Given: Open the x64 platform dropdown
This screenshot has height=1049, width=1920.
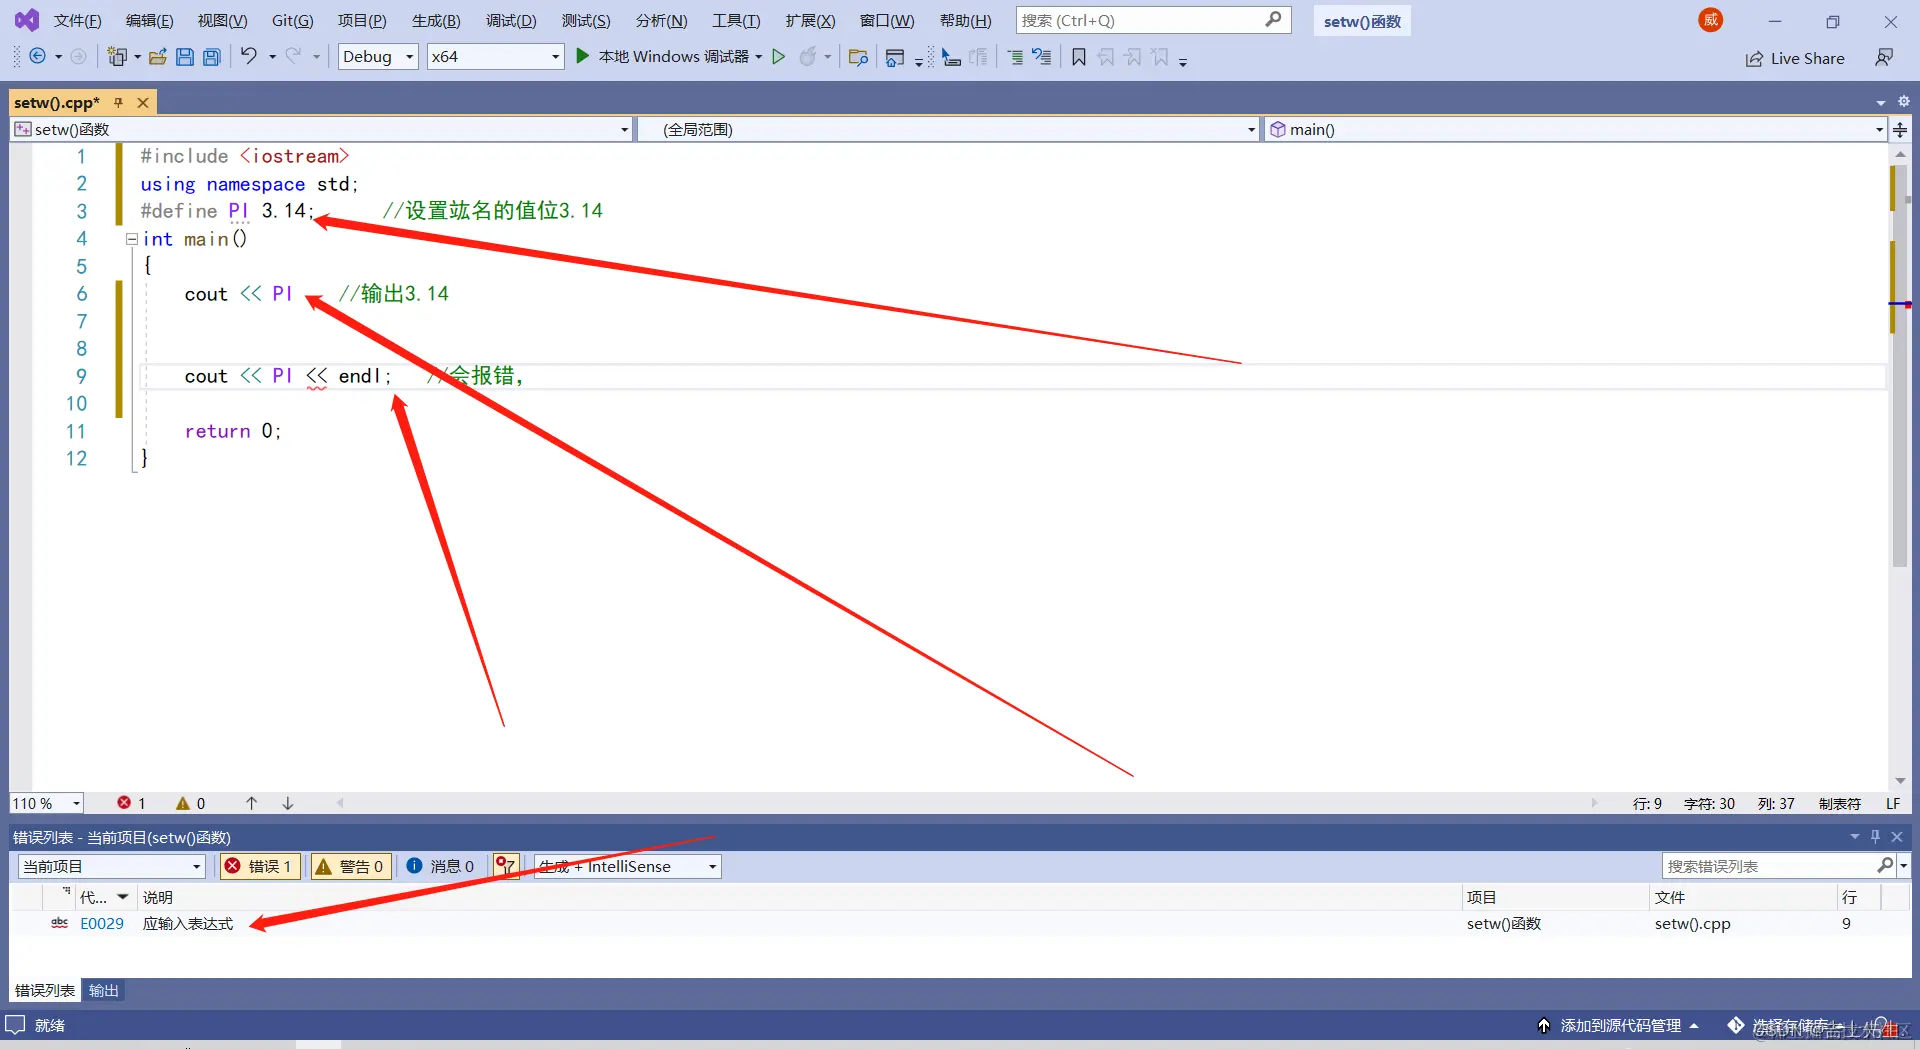Looking at the screenshot, I should [495, 57].
